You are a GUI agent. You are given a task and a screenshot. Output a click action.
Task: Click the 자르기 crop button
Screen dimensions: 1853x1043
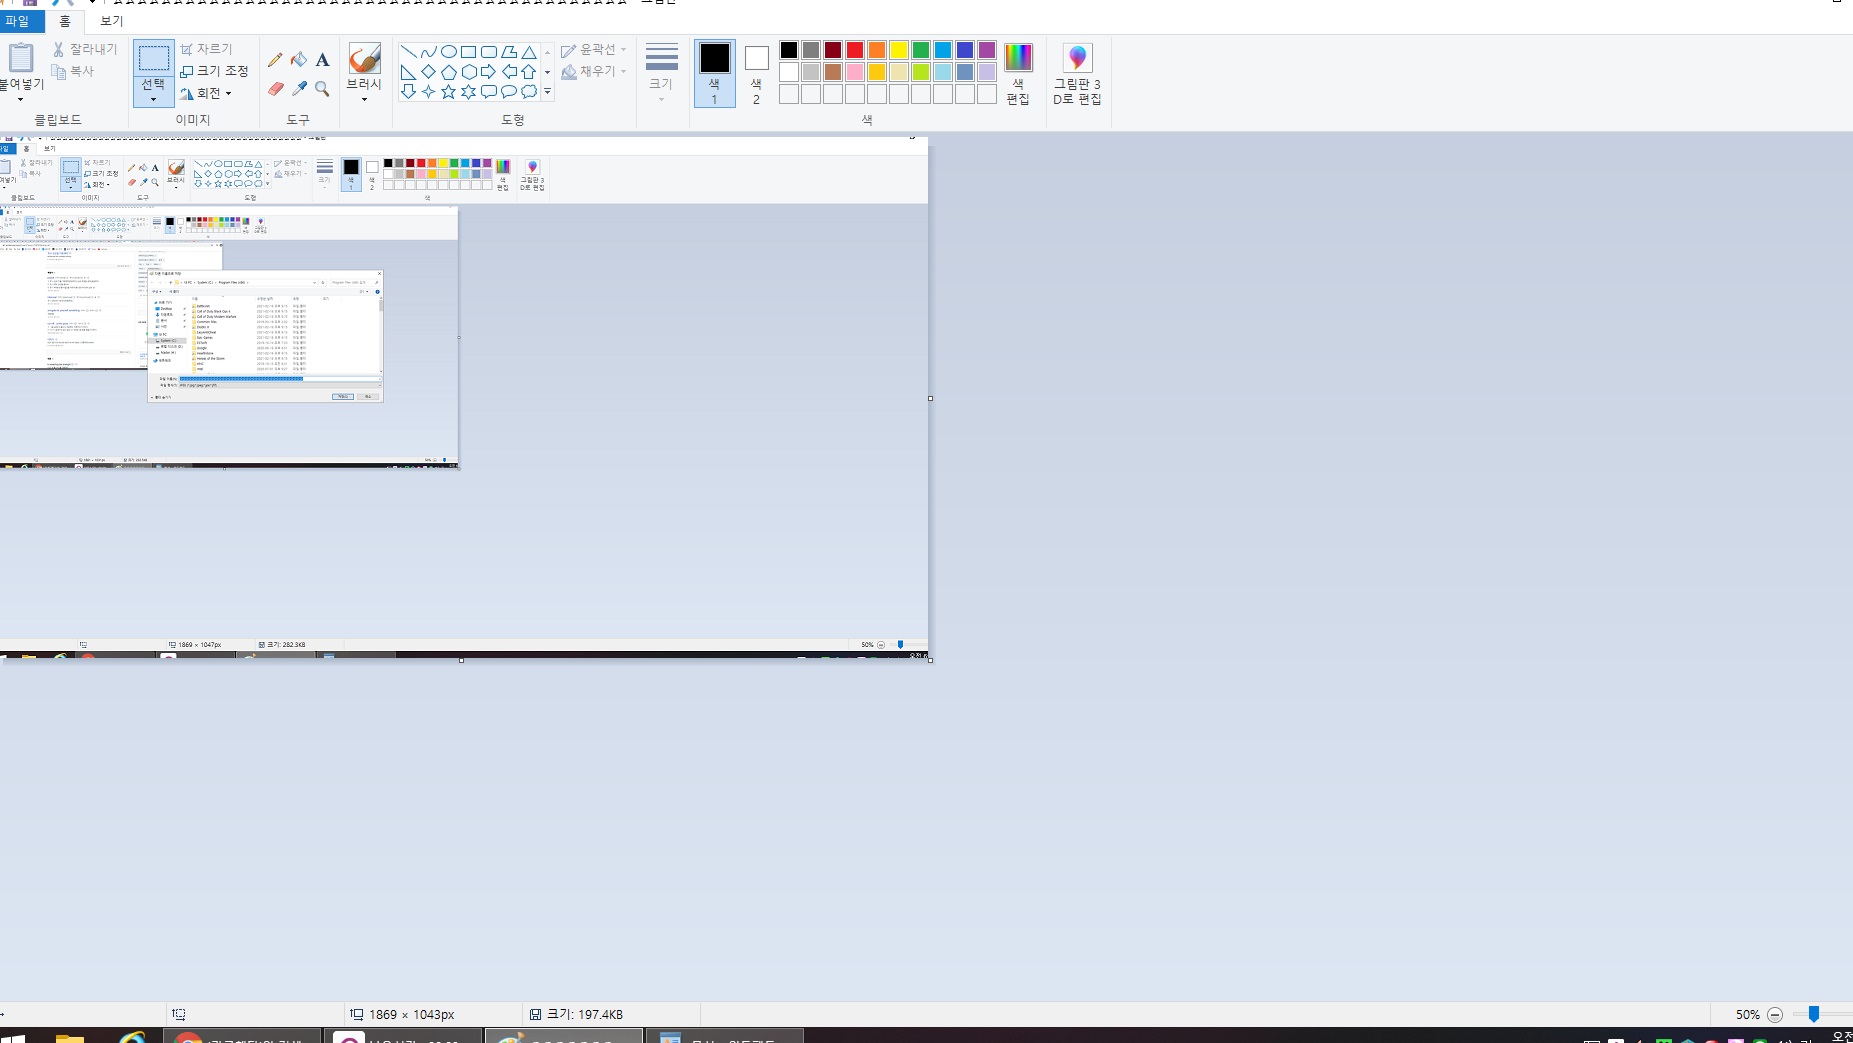[x=207, y=49]
